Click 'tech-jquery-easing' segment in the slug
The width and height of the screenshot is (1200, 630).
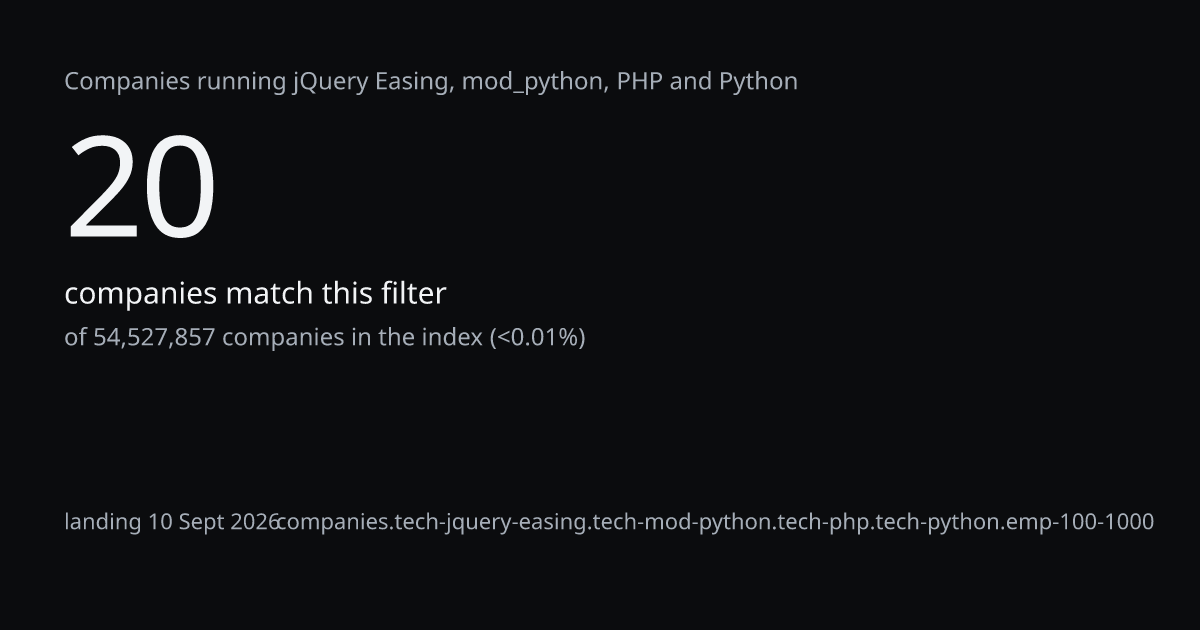coord(491,522)
